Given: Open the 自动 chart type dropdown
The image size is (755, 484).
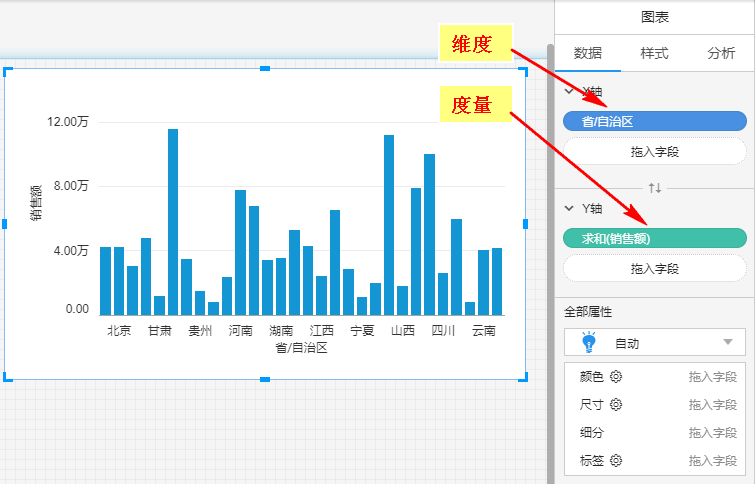Looking at the screenshot, I should pyautogui.click(x=727, y=343).
